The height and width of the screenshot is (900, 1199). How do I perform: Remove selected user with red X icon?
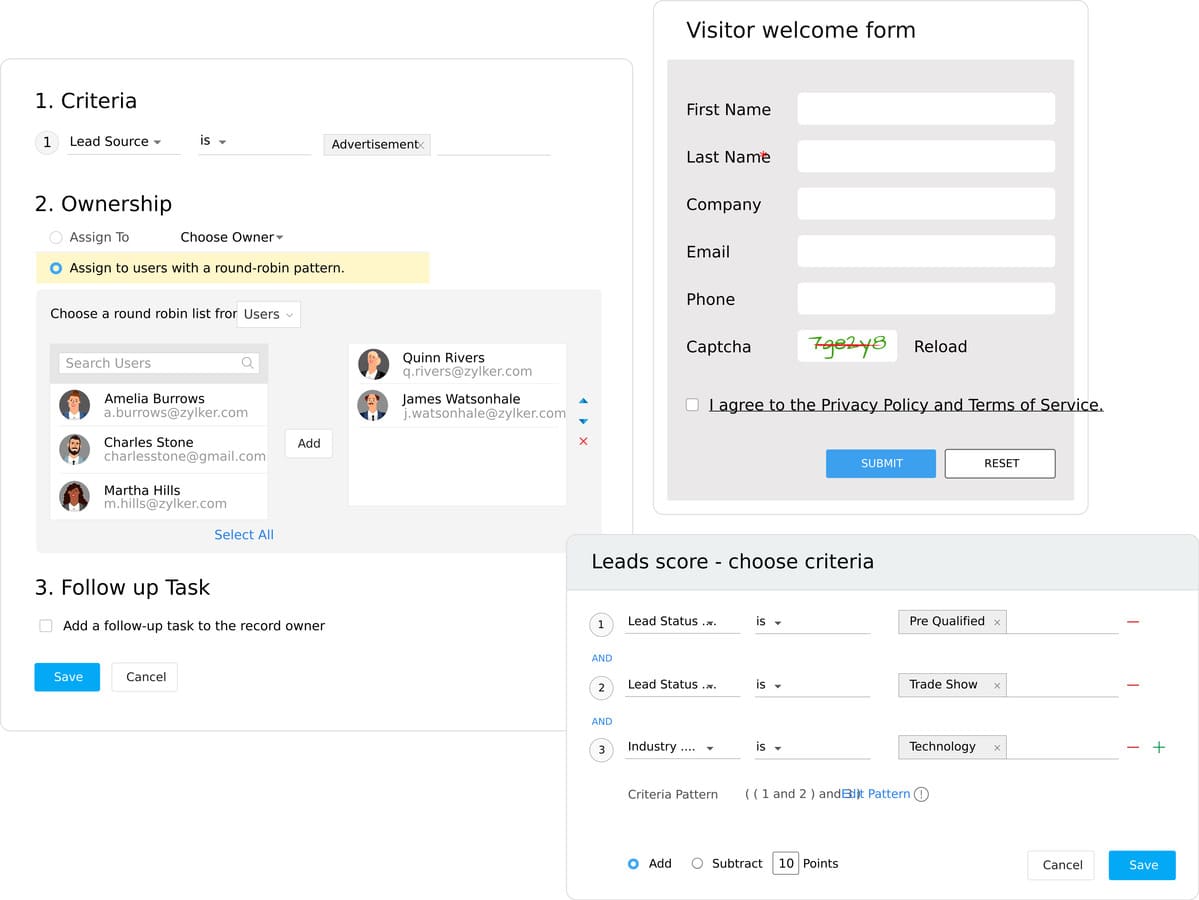584,441
